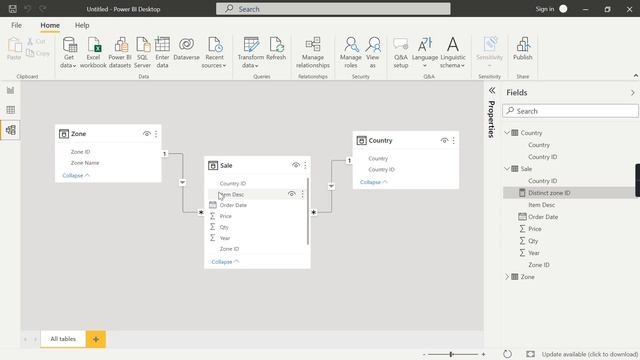Open Dataverse connector
The height and width of the screenshot is (360, 640).
click(186, 49)
